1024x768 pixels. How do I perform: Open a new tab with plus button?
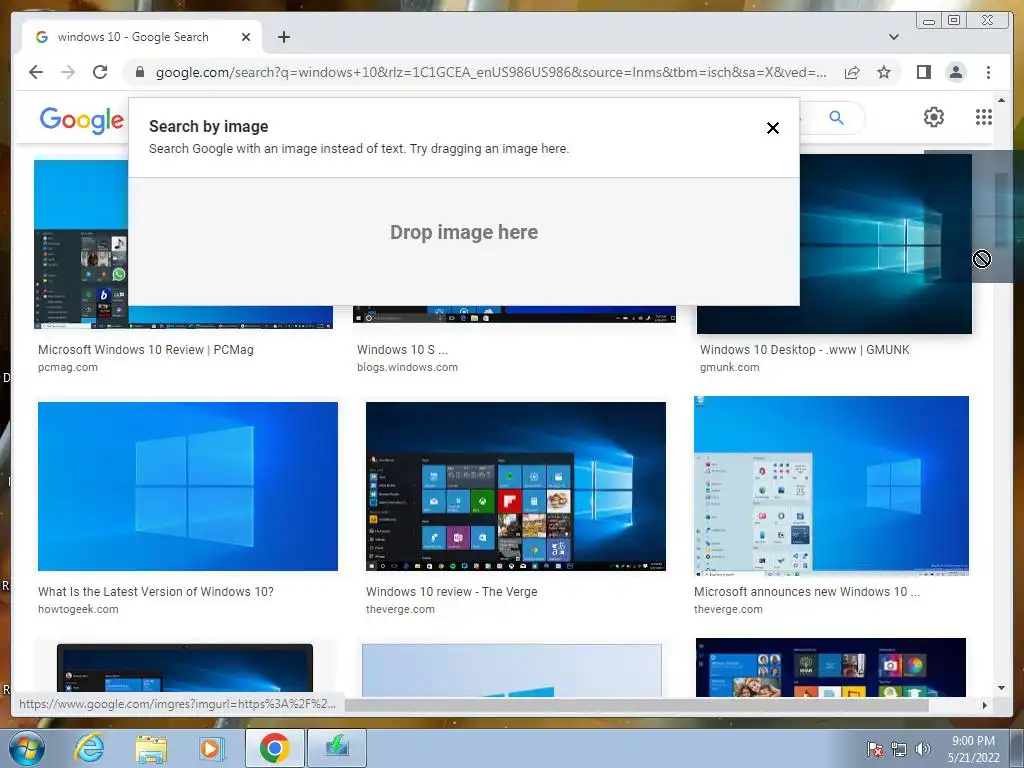283,37
